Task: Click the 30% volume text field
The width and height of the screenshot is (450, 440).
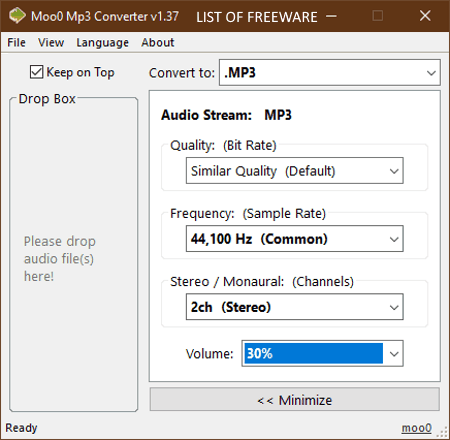Action: pos(314,353)
